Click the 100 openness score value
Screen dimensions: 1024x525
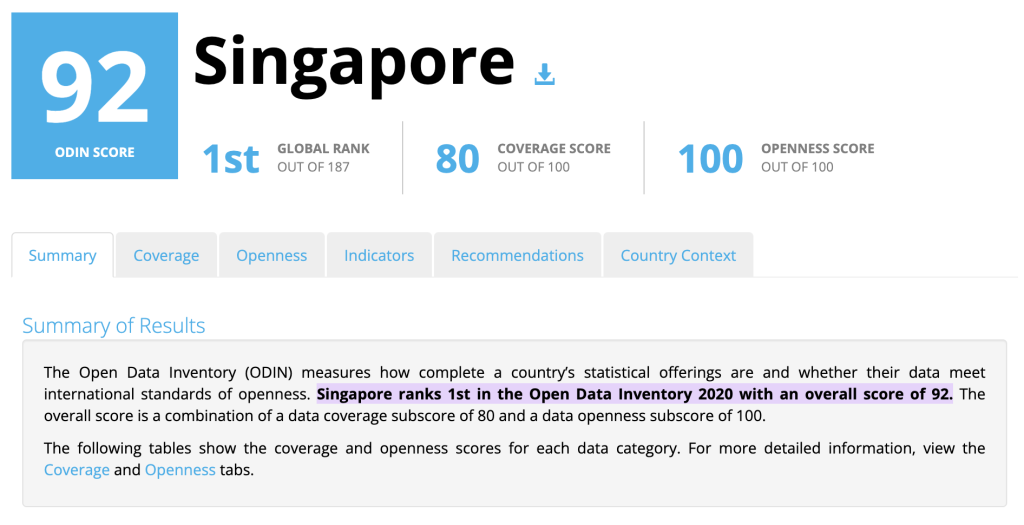point(710,159)
